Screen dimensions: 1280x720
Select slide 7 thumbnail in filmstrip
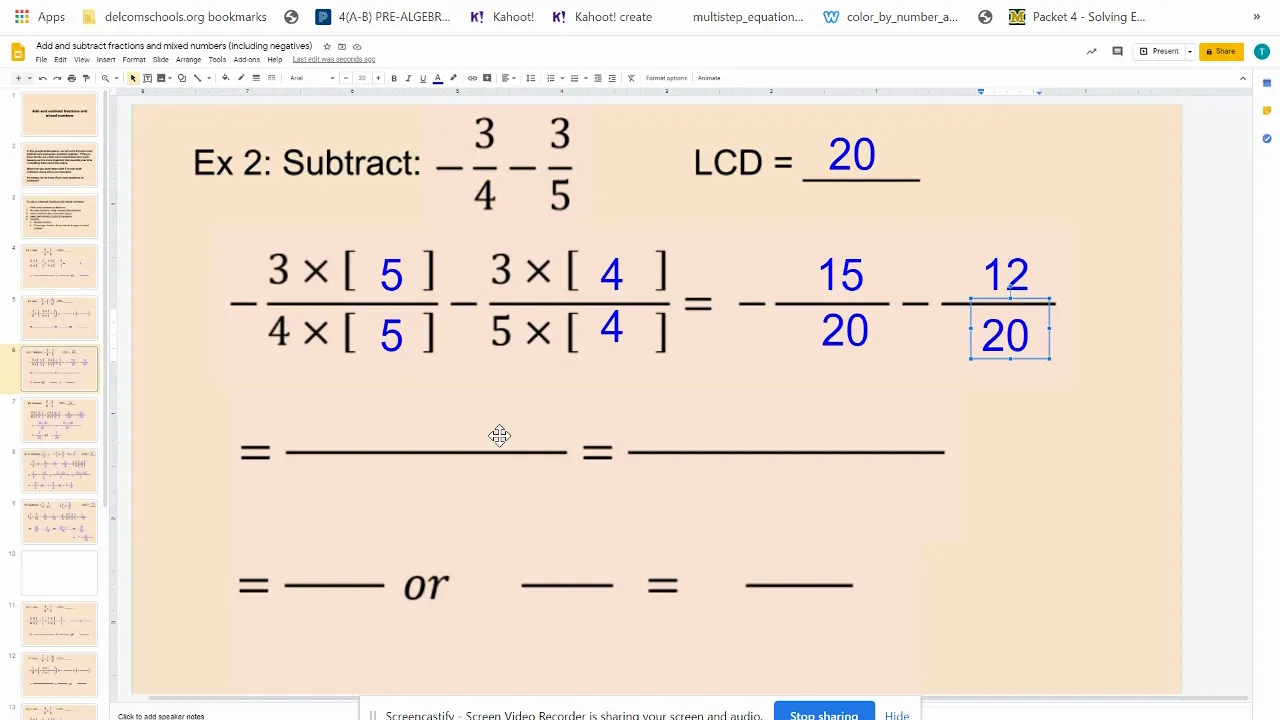[59, 419]
